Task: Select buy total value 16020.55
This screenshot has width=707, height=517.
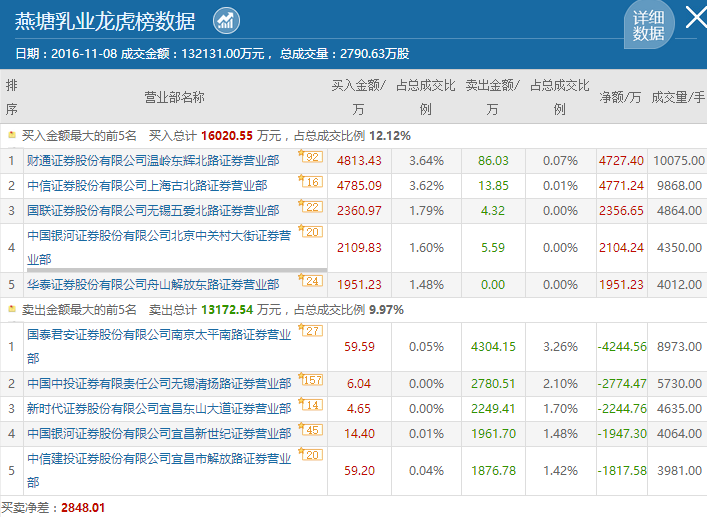Action: click(x=227, y=136)
